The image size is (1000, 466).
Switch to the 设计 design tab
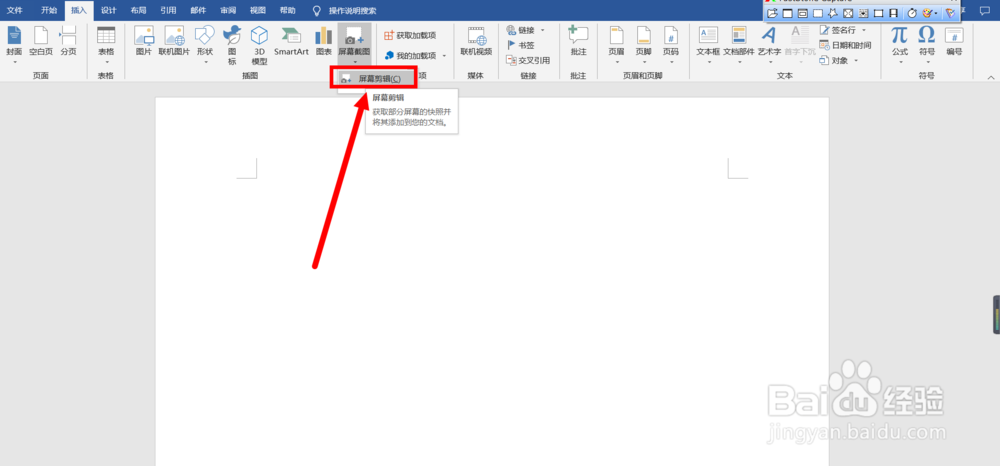coord(108,11)
